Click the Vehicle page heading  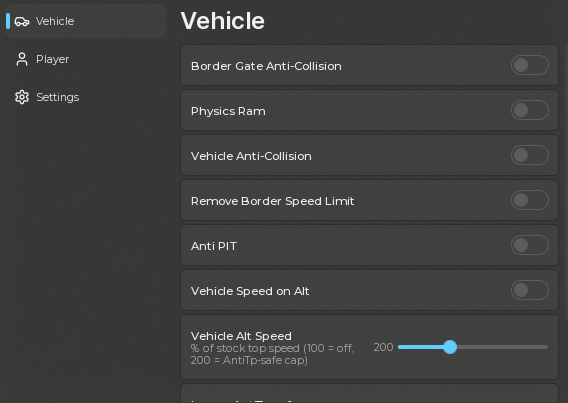click(x=222, y=21)
